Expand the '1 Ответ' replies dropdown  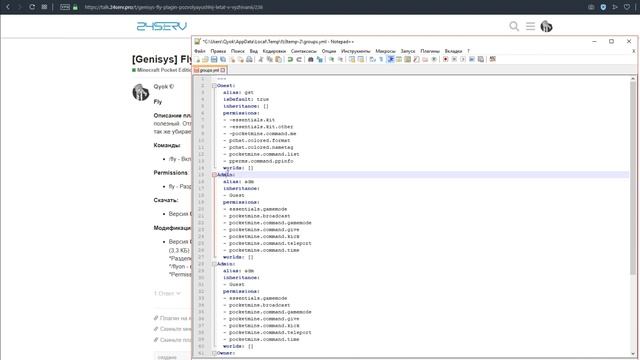[167, 293]
